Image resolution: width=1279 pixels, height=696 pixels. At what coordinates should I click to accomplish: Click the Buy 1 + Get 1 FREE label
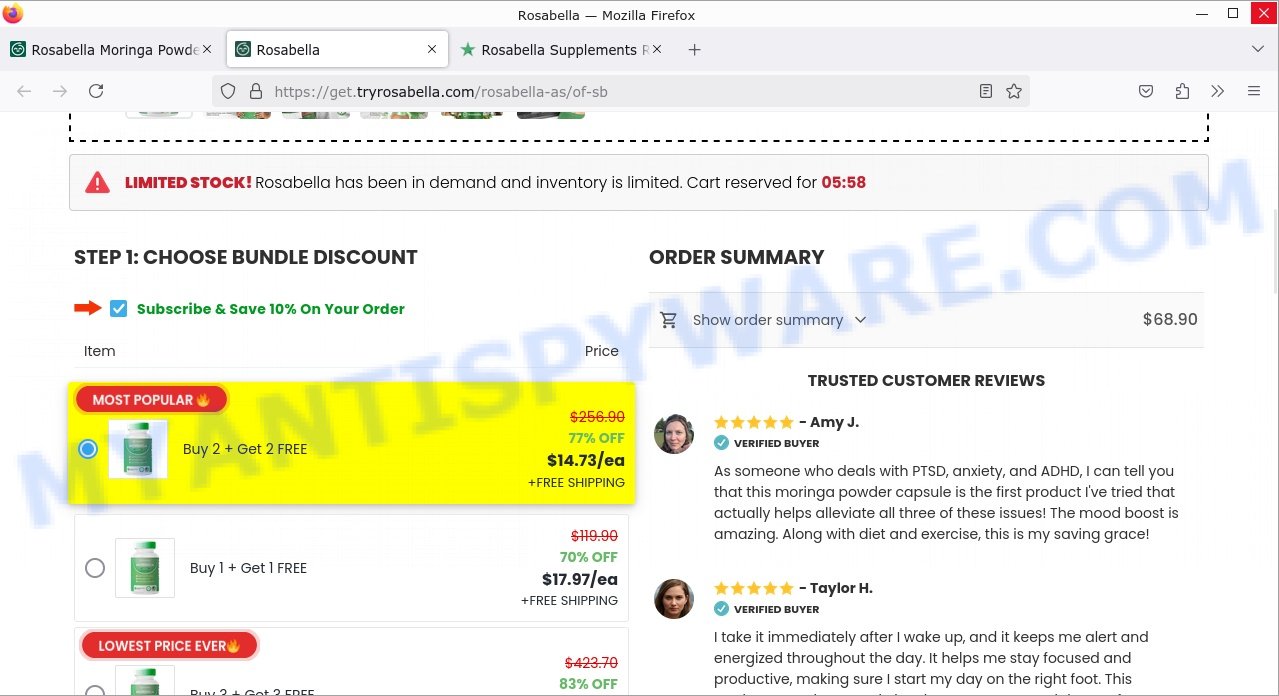point(248,568)
